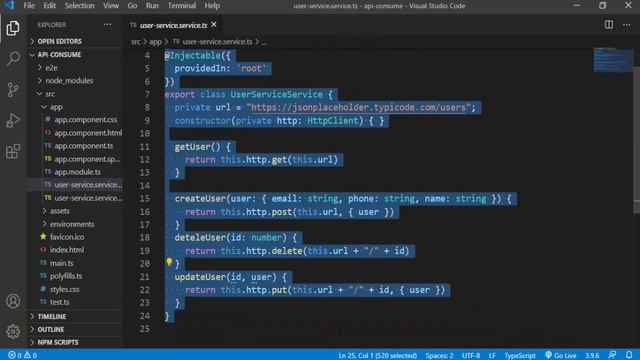
Task: Open the File menu
Action: tap(29, 6)
